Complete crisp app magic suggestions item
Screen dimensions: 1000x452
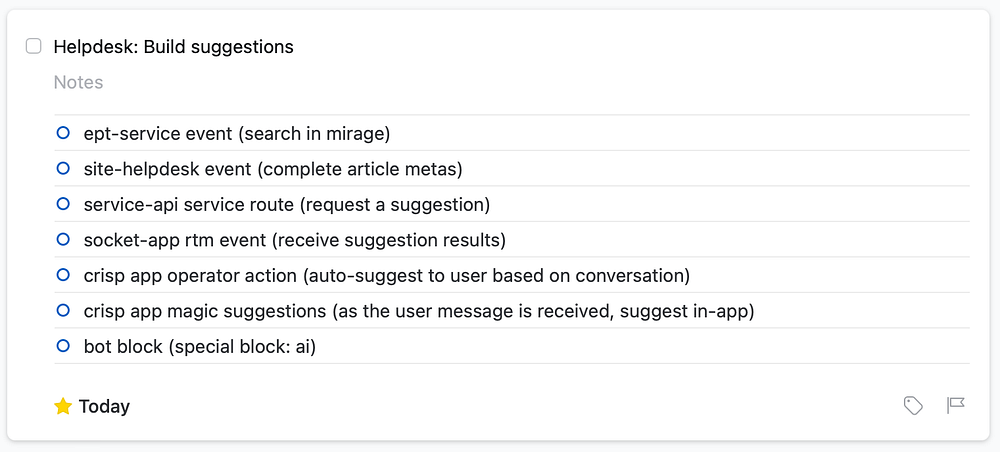63,311
